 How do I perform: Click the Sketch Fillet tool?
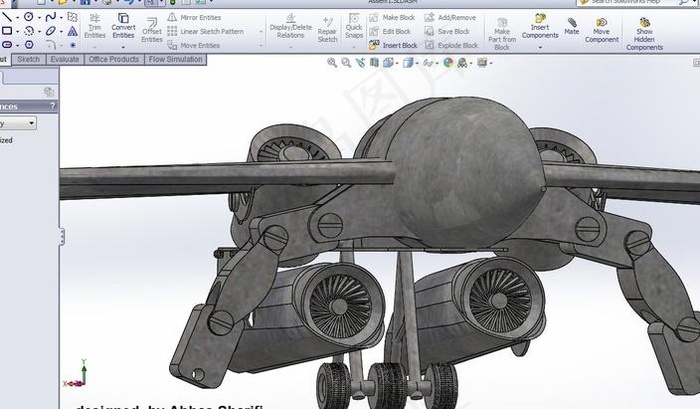coord(50,45)
